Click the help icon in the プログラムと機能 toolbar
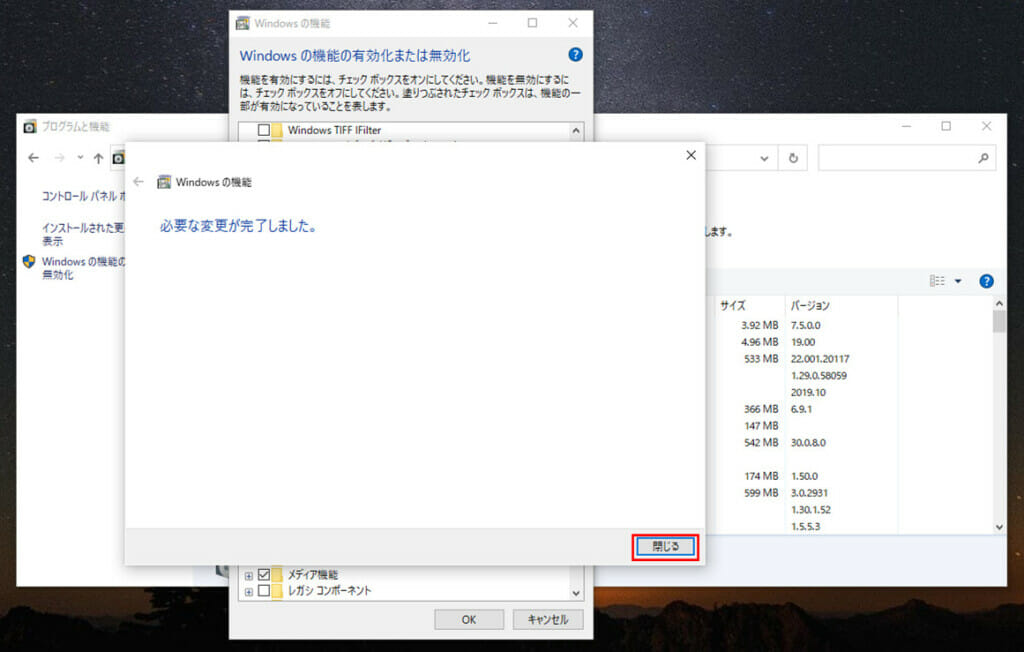 click(x=986, y=281)
